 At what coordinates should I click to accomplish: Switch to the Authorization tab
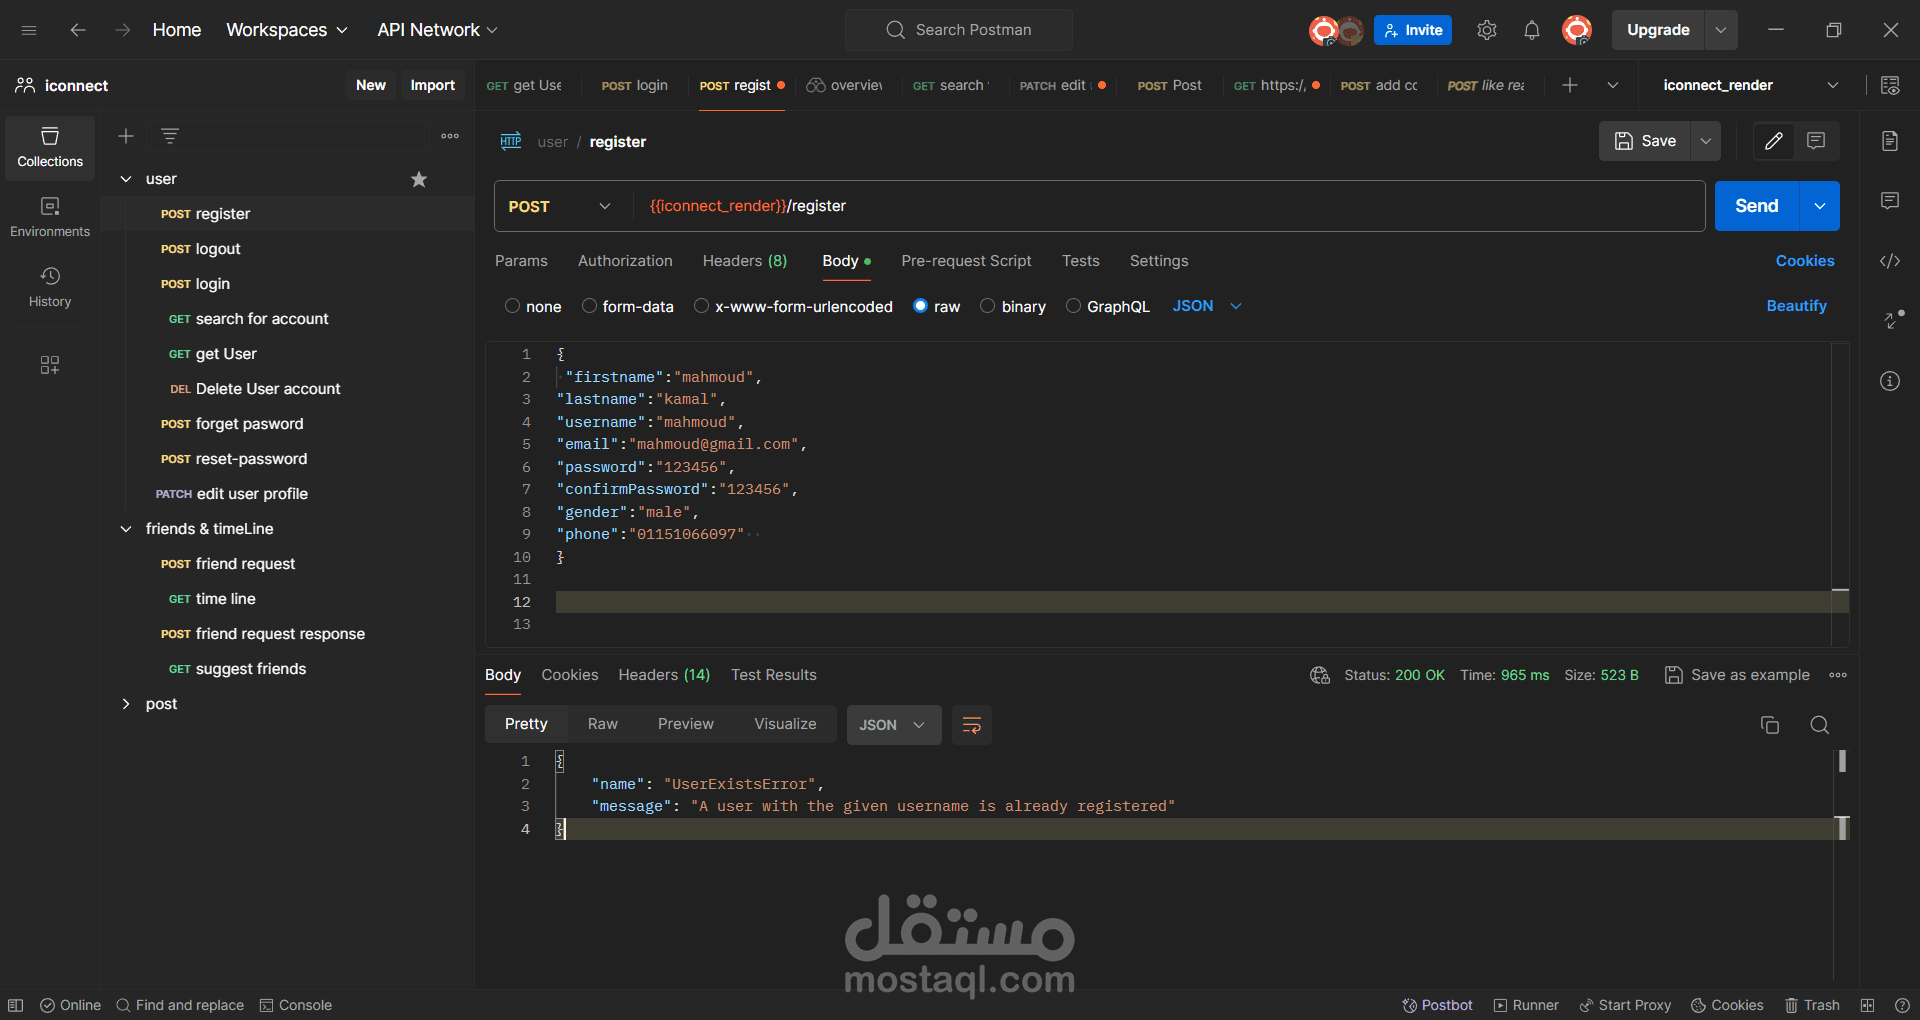click(x=624, y=261)
